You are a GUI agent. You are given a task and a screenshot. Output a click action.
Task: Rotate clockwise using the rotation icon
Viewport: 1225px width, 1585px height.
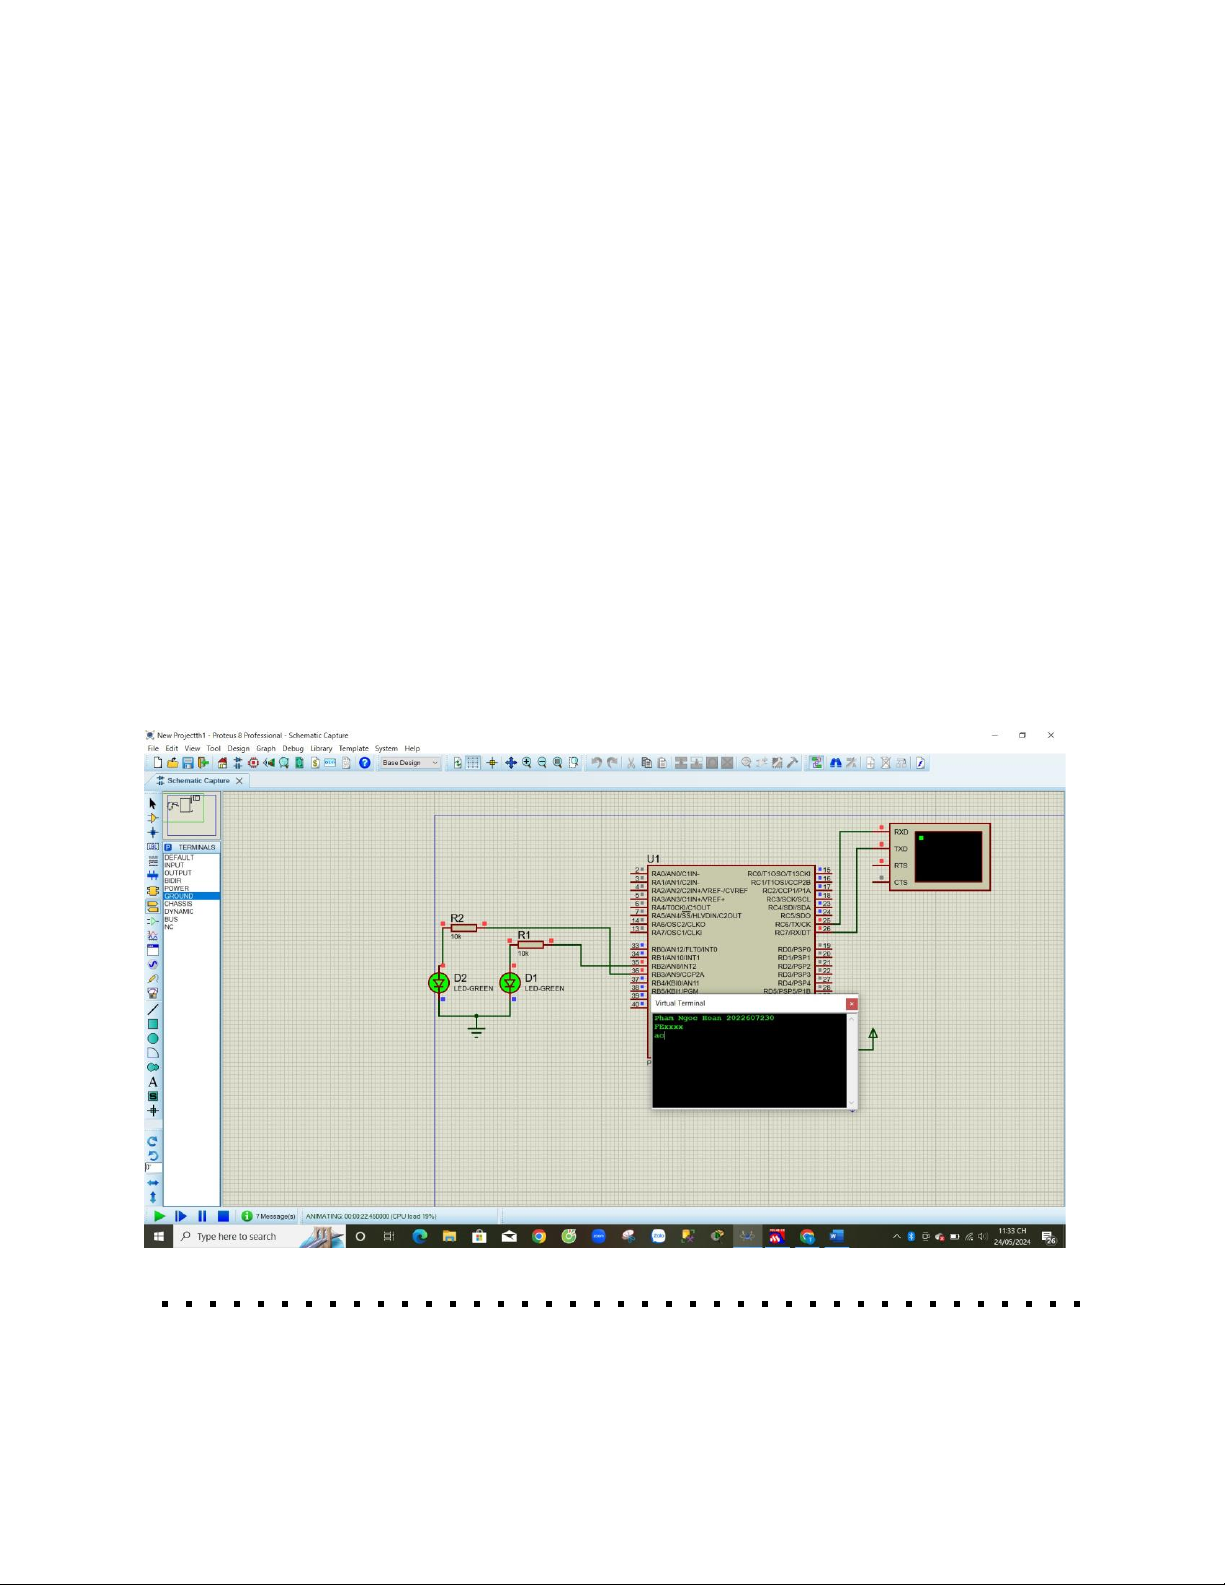[153, 1141]
